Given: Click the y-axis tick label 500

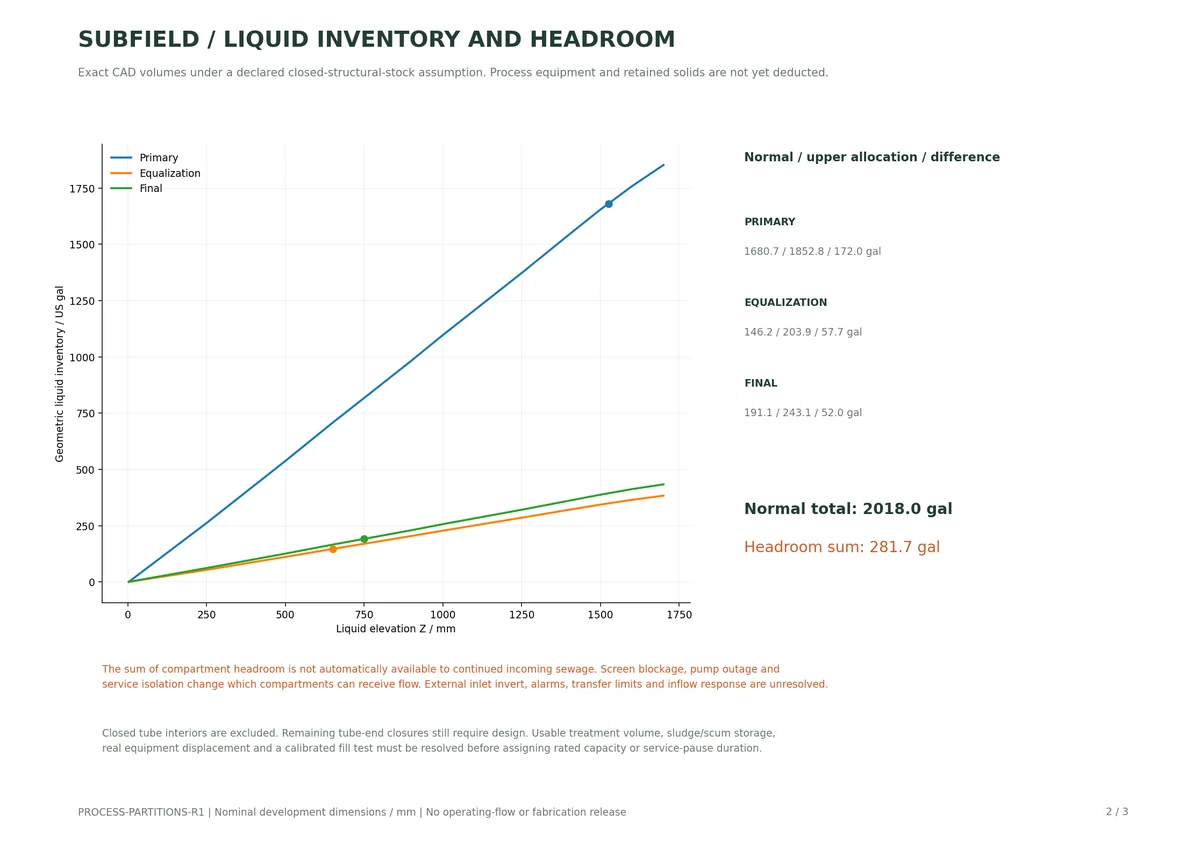Looking at the screenshot, I should [85, 470].
